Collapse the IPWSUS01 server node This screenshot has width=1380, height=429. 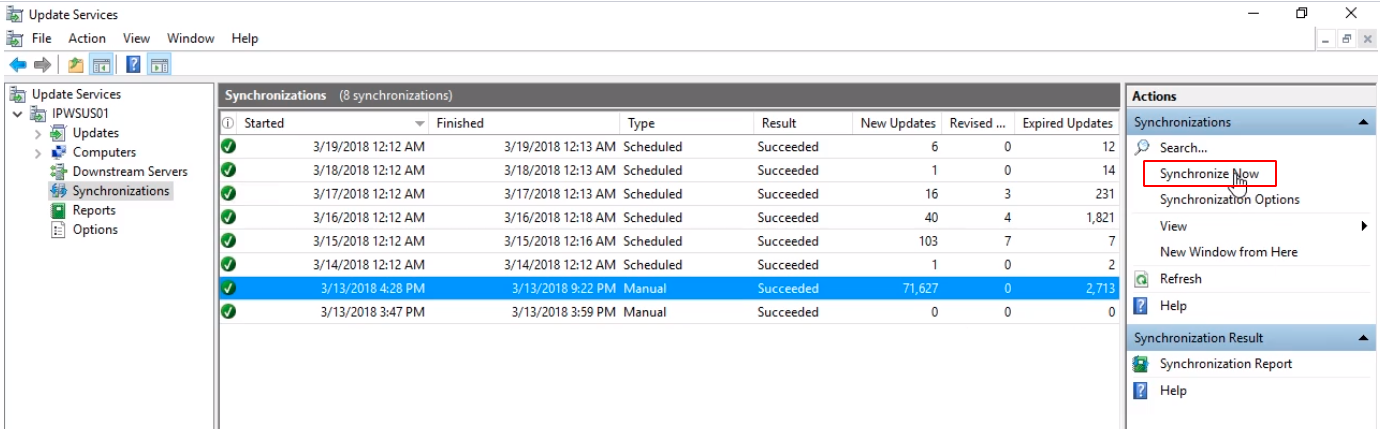pyautogui.click(x=18, y=114)
